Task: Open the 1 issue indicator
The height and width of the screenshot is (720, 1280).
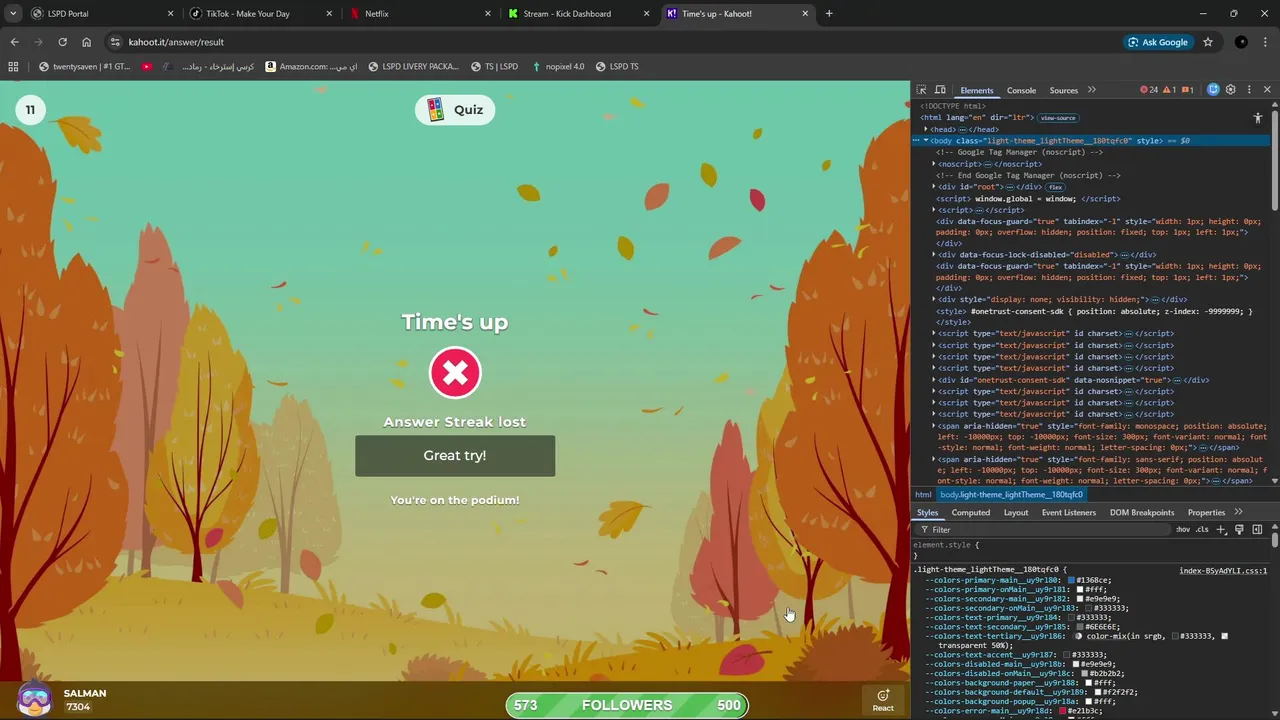Action: (x=1188, y=90)
